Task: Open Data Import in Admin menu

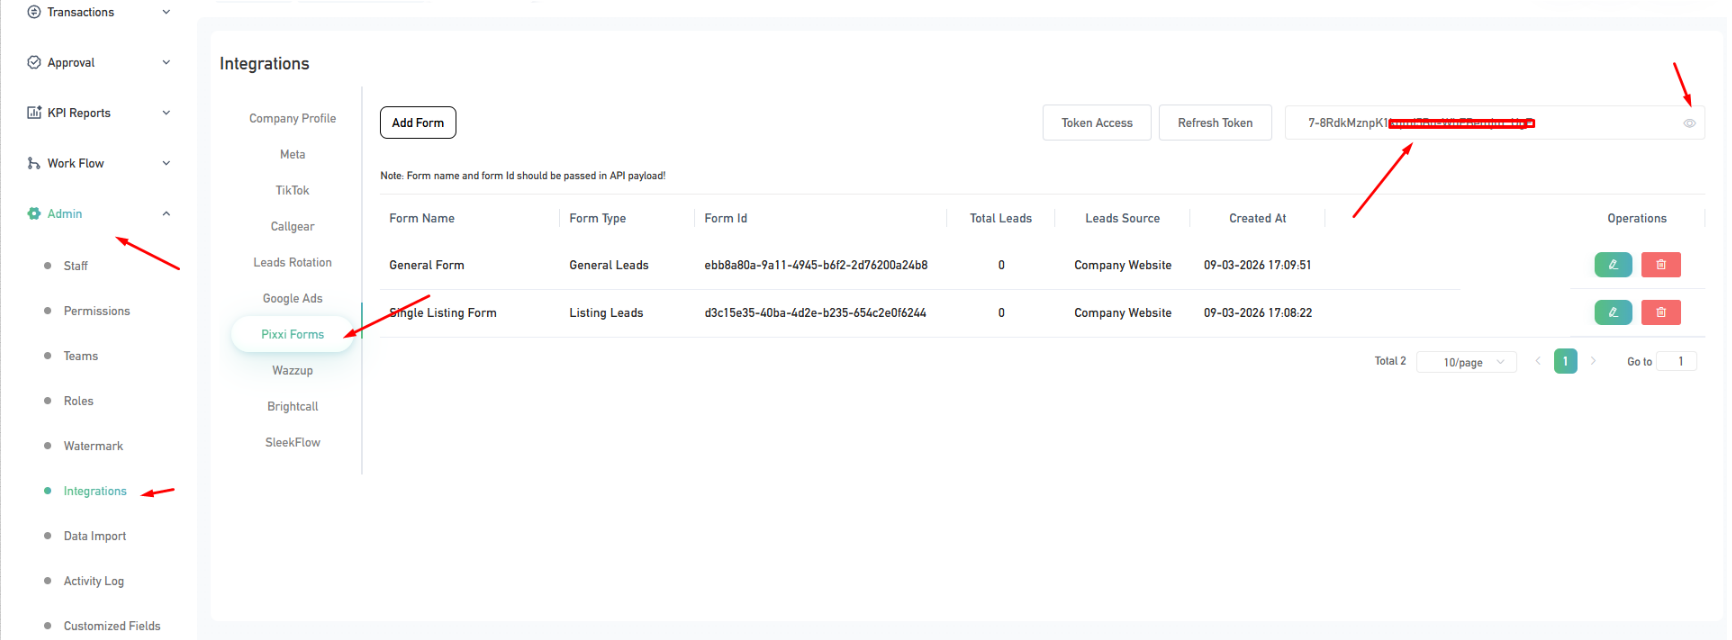Action: [x=95, y=536]
